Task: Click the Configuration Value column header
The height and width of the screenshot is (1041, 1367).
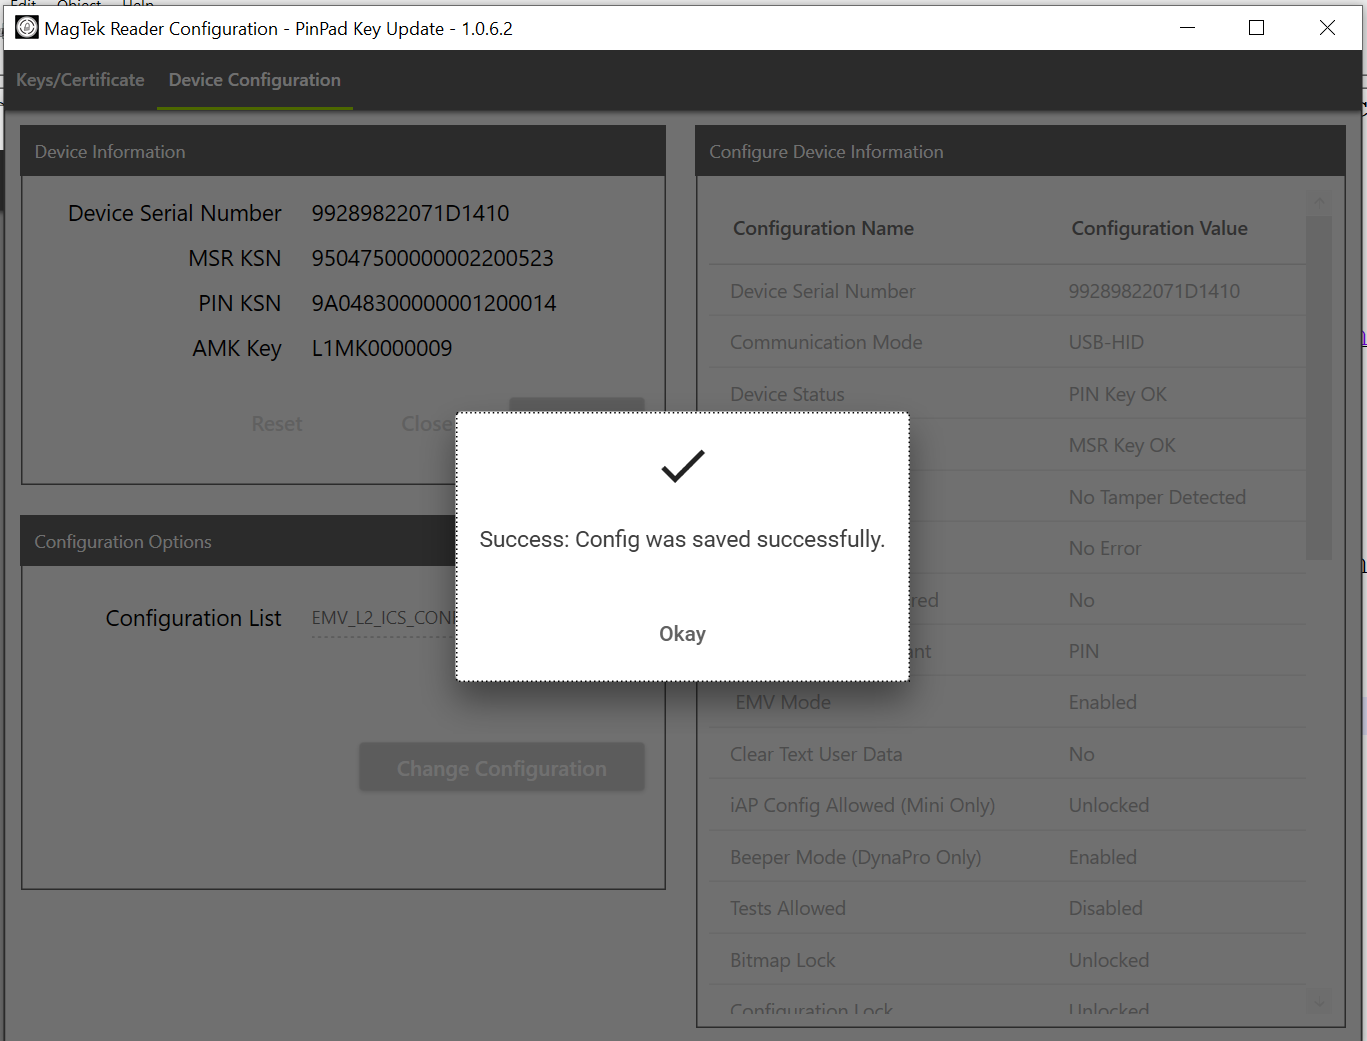Action: [1159, 228]
